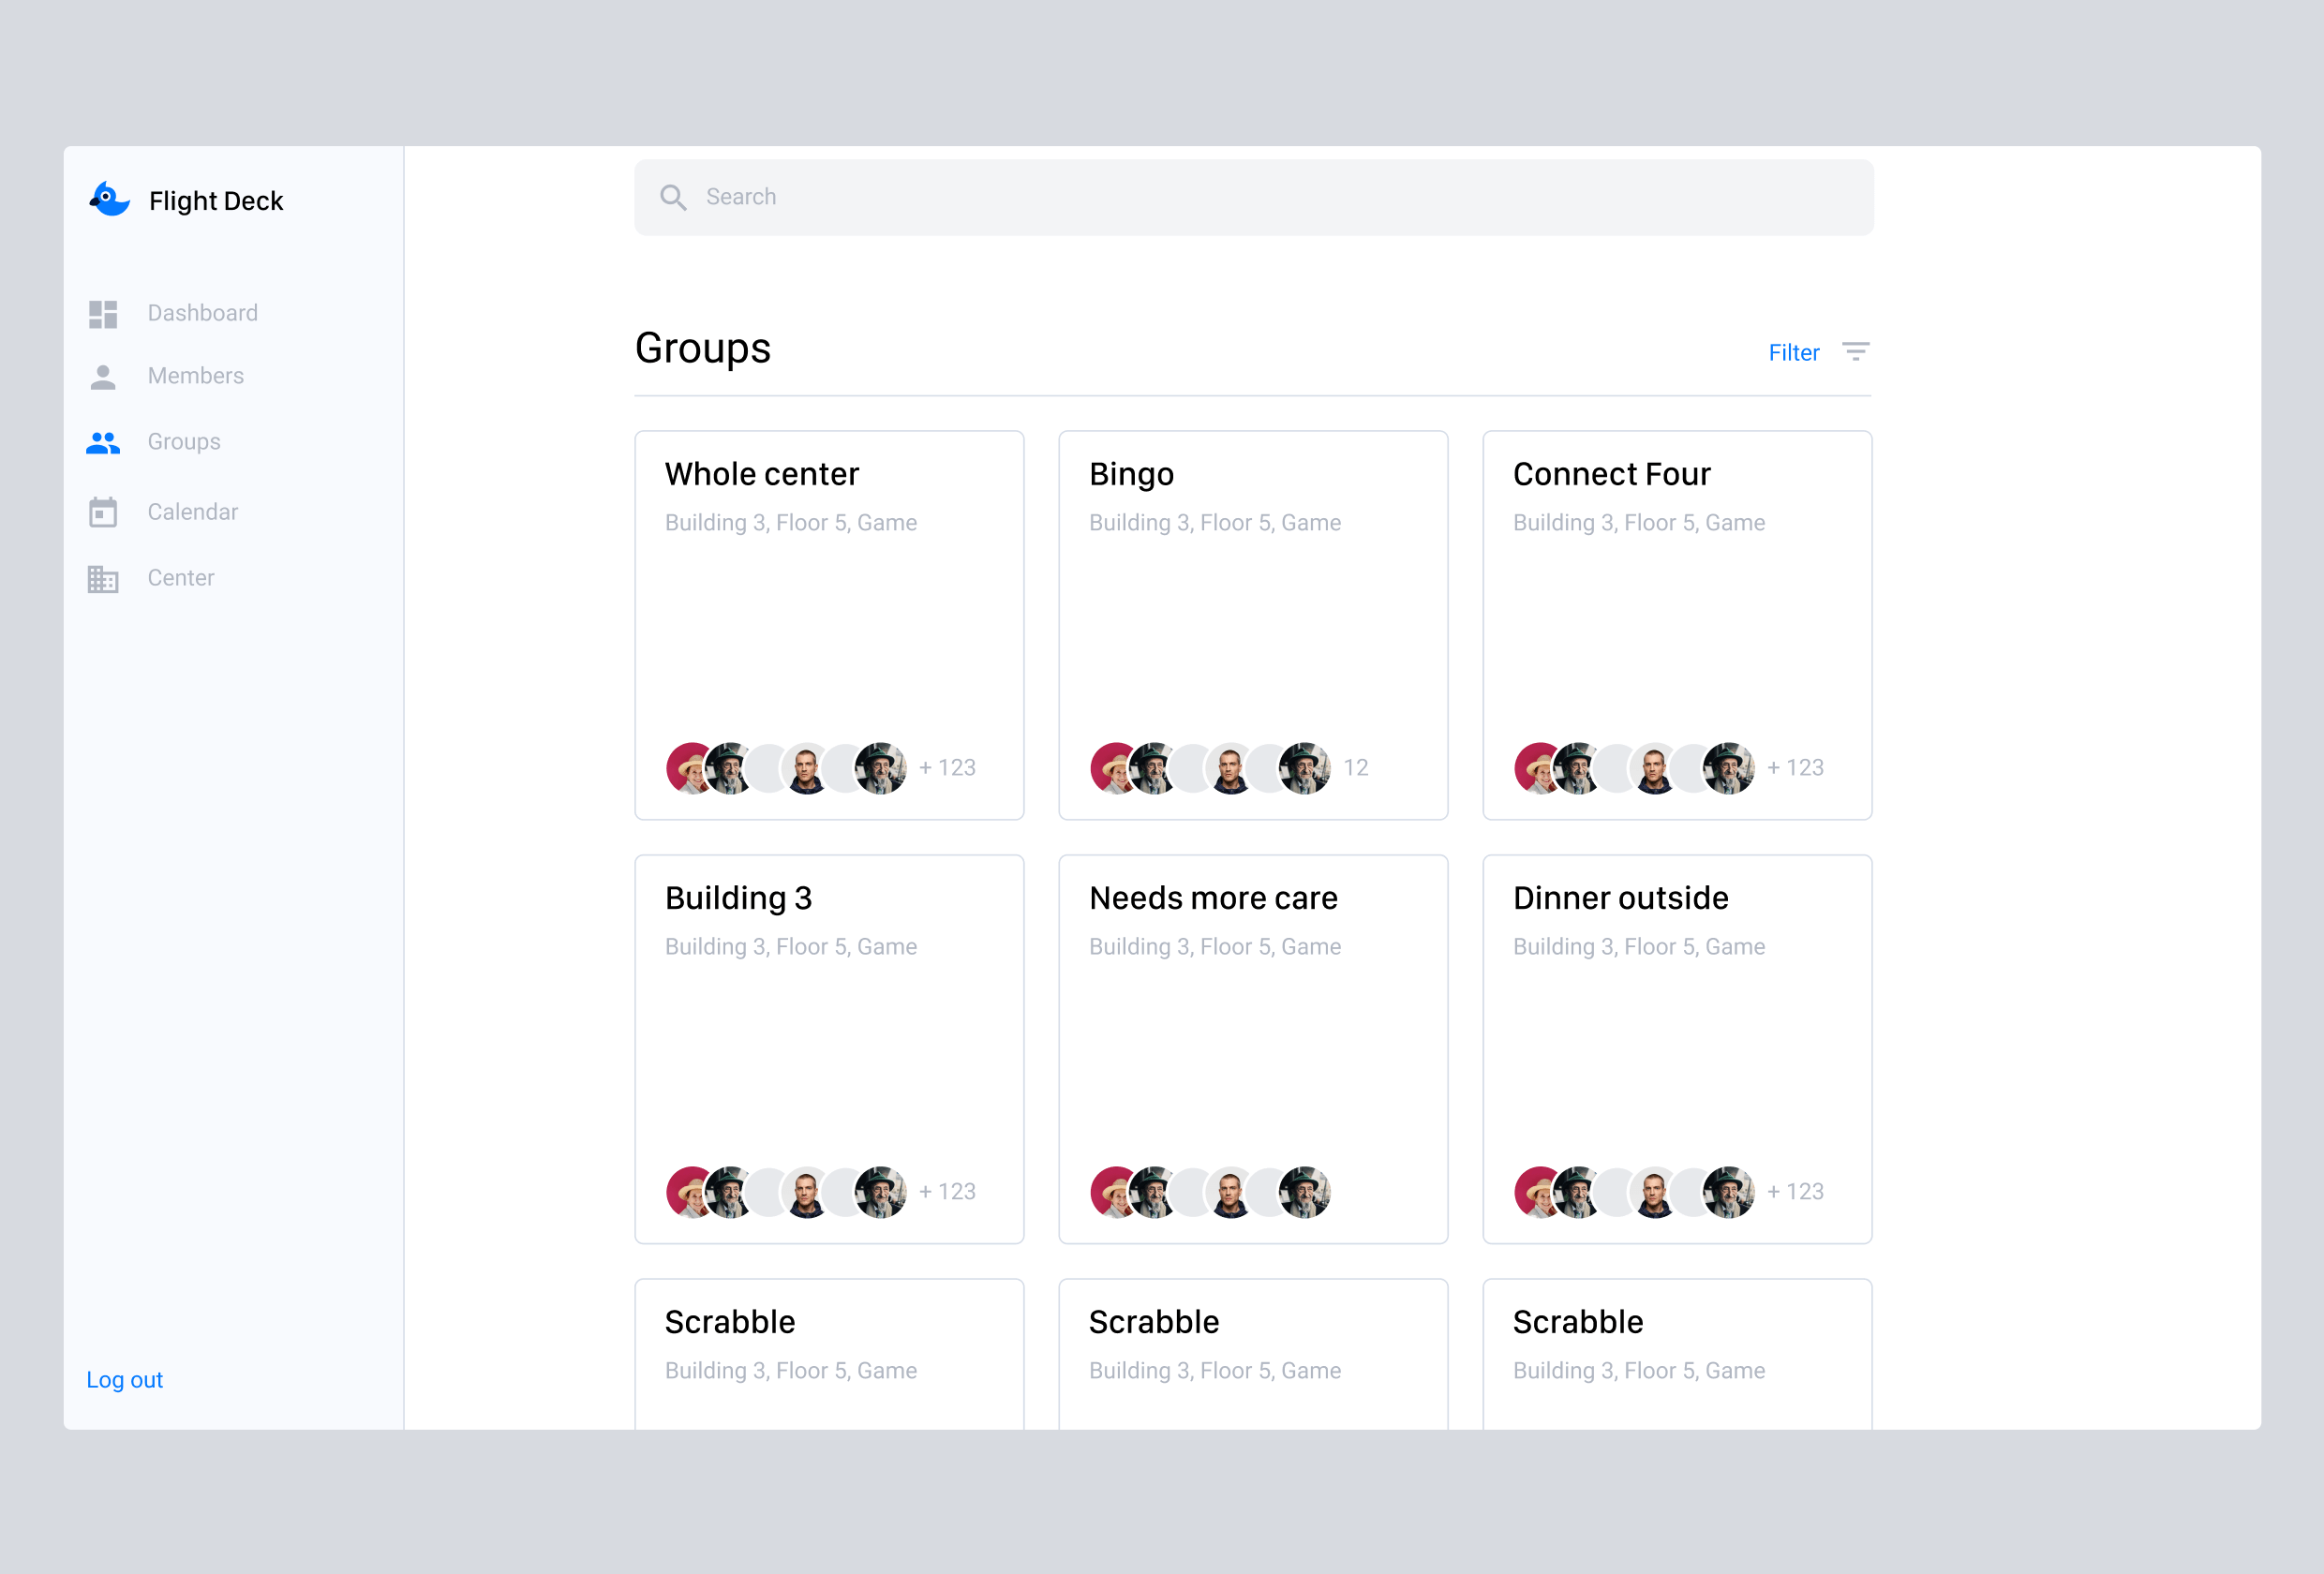Click the Dashboard grid icon
This screenshot has width=2324, height=1574.
coord(103,314)
